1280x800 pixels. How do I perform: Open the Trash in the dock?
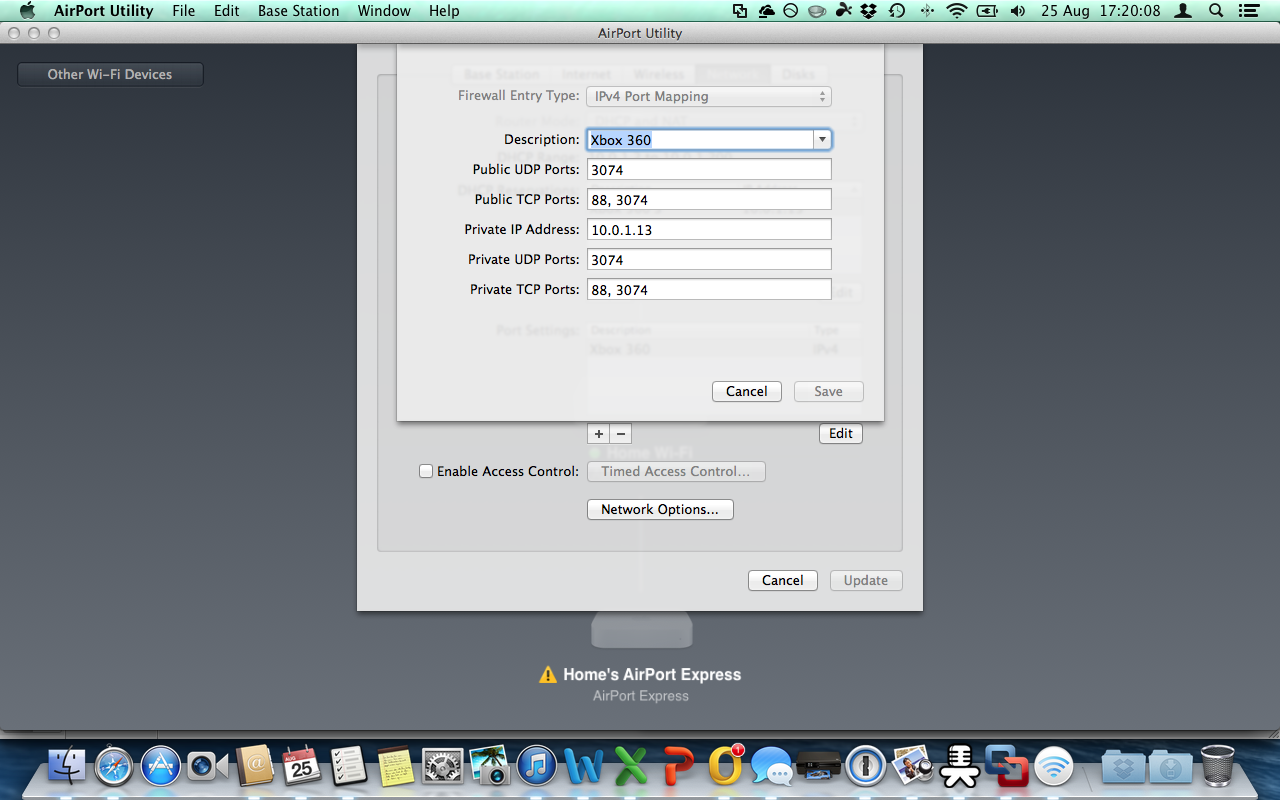(x=1217, y=766)
